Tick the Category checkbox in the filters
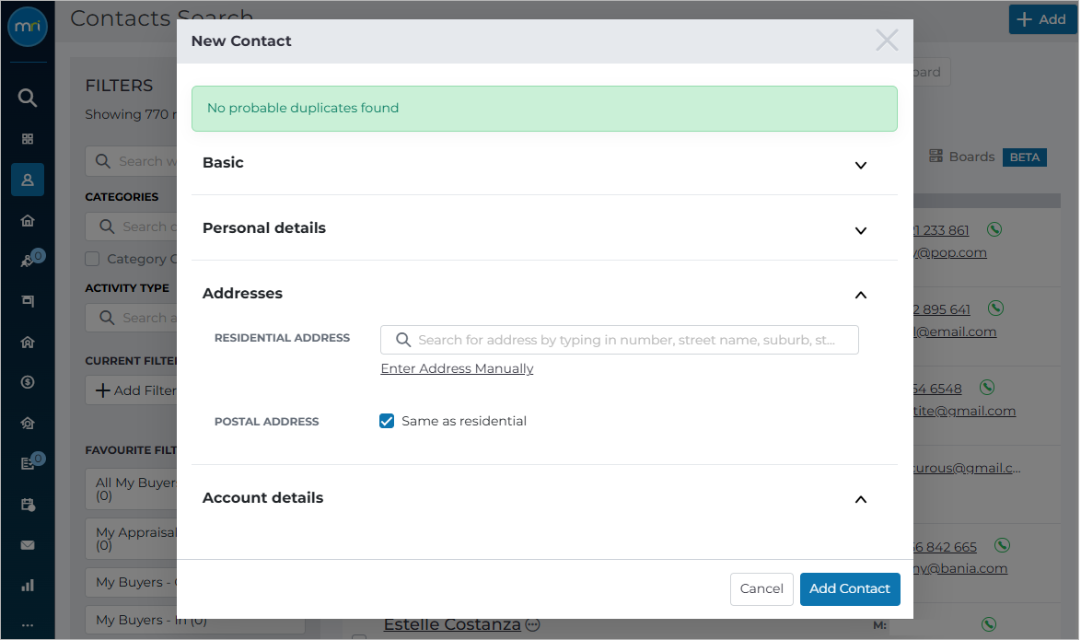1080x640 pixels. 92,258
